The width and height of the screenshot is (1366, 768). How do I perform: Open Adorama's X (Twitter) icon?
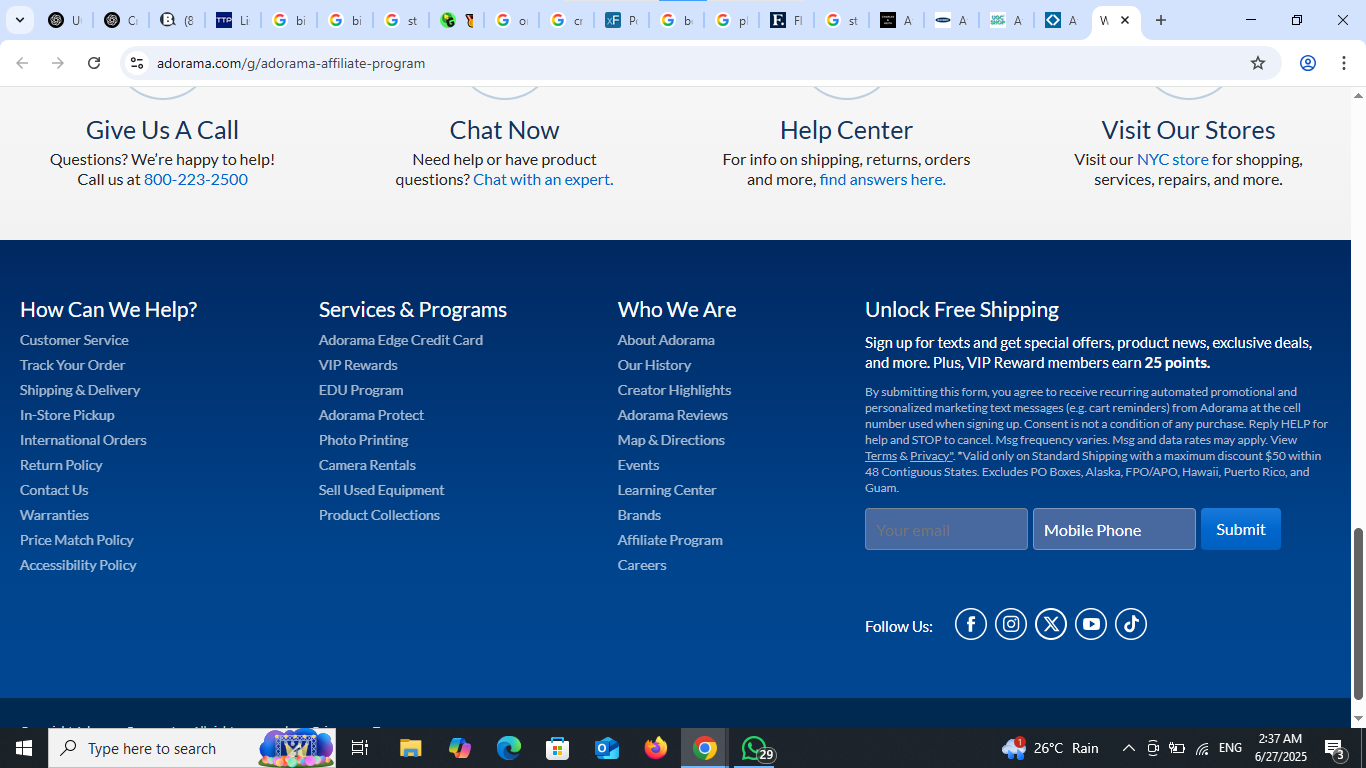(1051, 624)
